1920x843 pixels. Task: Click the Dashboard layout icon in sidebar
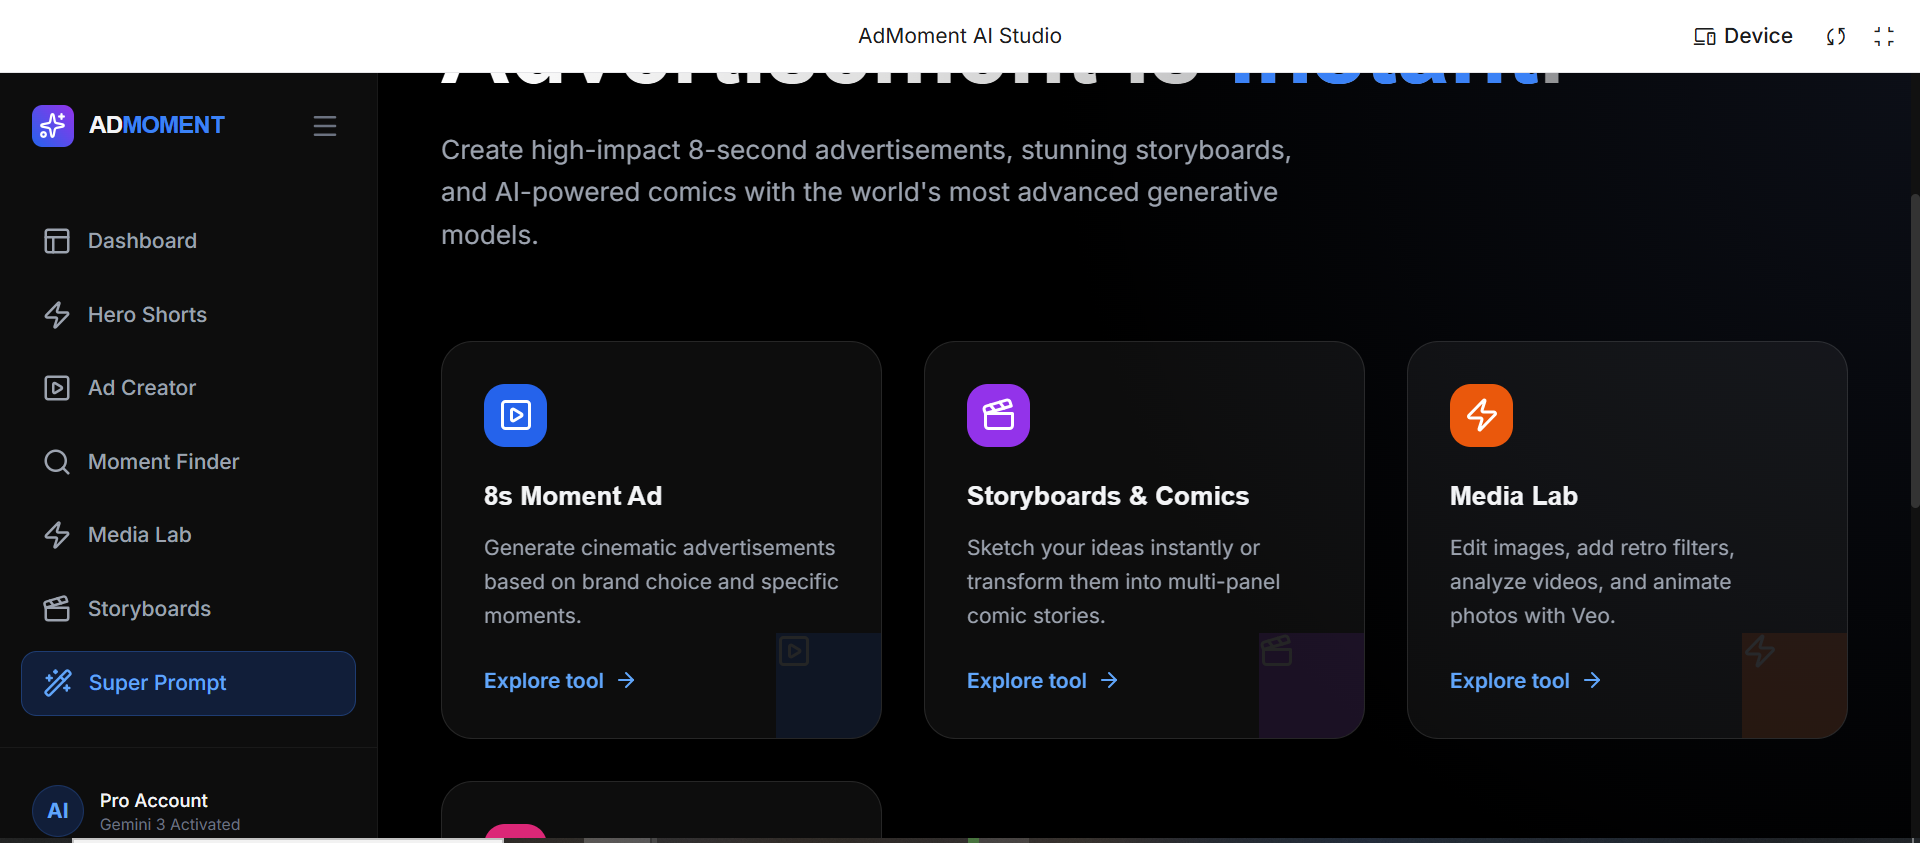coord(57,241)
